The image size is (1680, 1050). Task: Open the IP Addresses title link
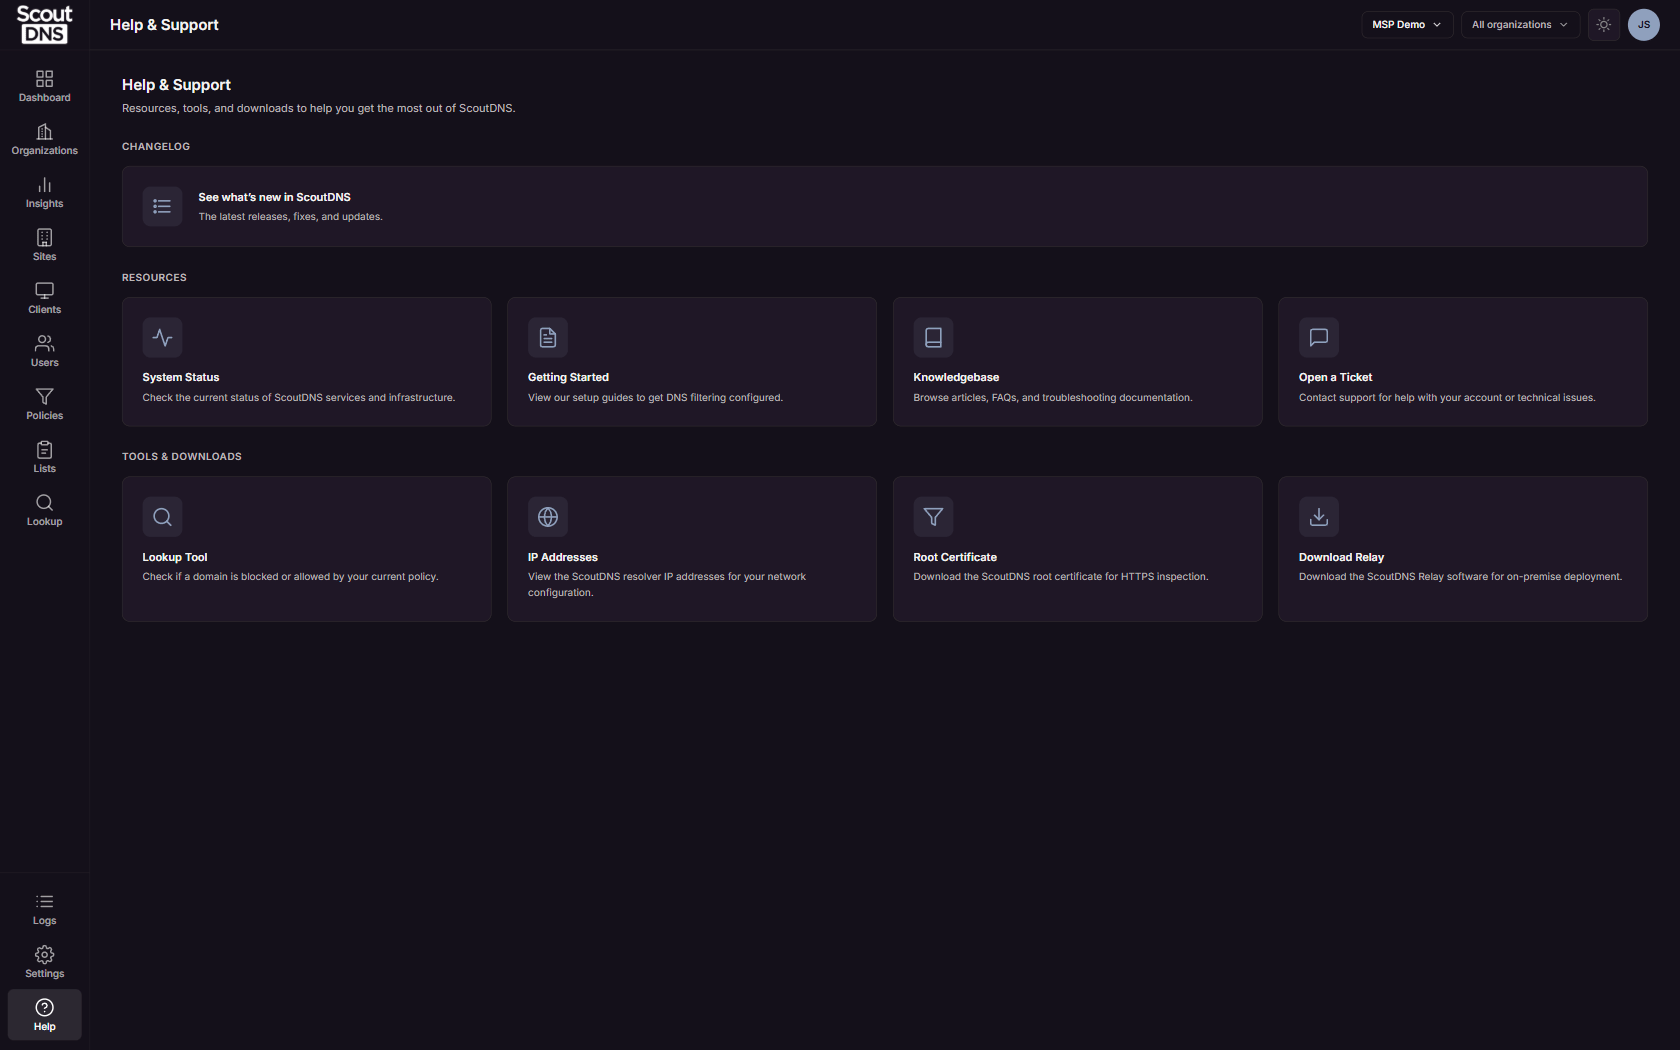coord(563,557)
